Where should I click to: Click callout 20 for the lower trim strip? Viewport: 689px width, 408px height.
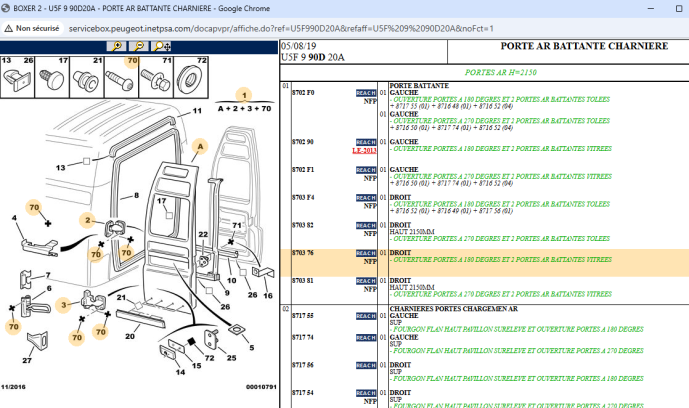pos(130,336)
